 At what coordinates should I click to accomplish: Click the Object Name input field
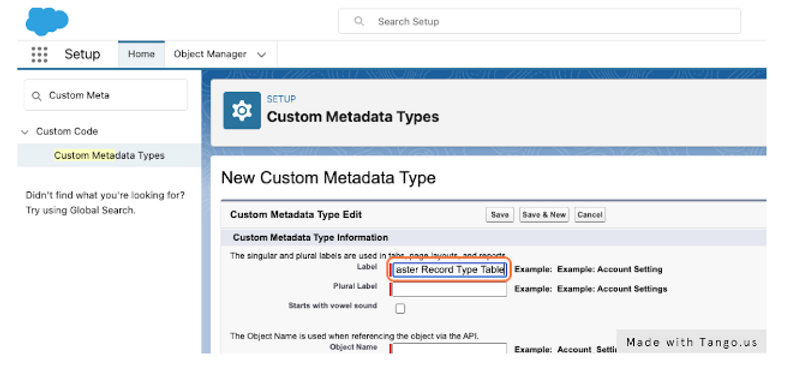(449, 349)
